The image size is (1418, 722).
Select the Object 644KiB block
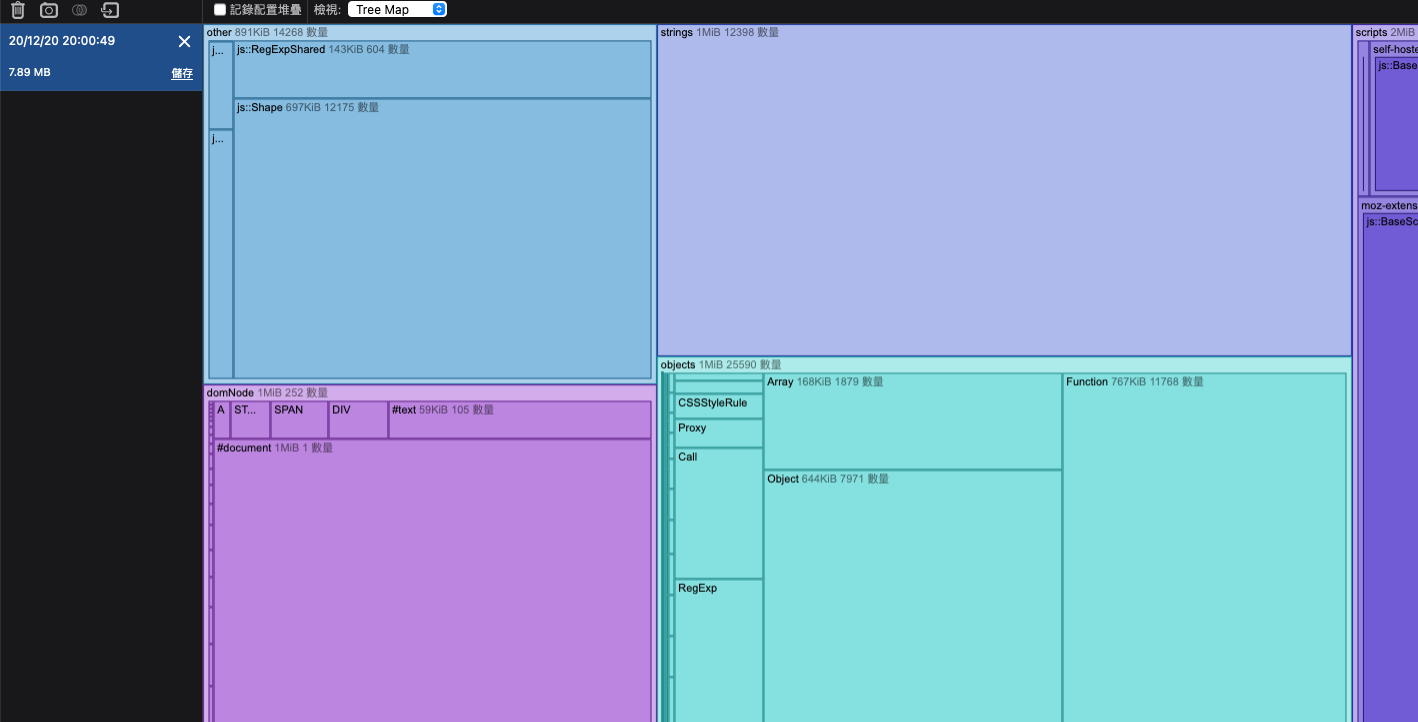pos(912,596)
